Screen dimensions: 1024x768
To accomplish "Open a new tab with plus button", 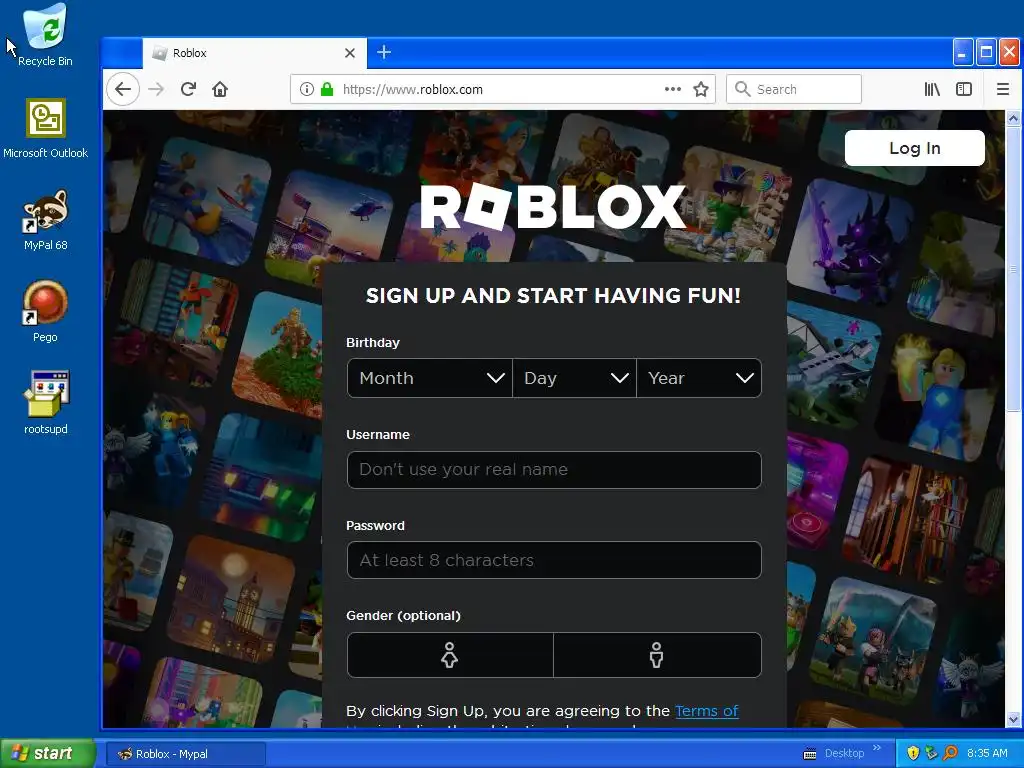I will [x=384, y=52].
